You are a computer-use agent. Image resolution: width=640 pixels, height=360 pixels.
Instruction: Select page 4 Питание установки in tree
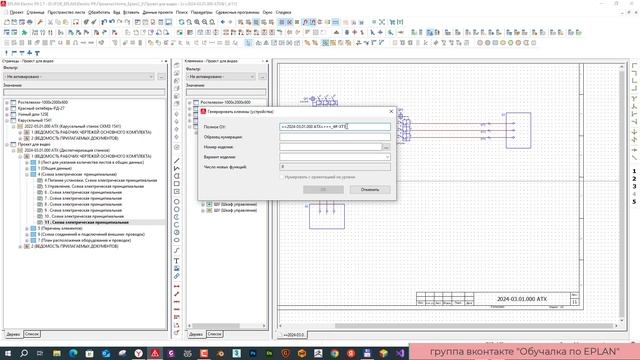(x=100, y=180)
